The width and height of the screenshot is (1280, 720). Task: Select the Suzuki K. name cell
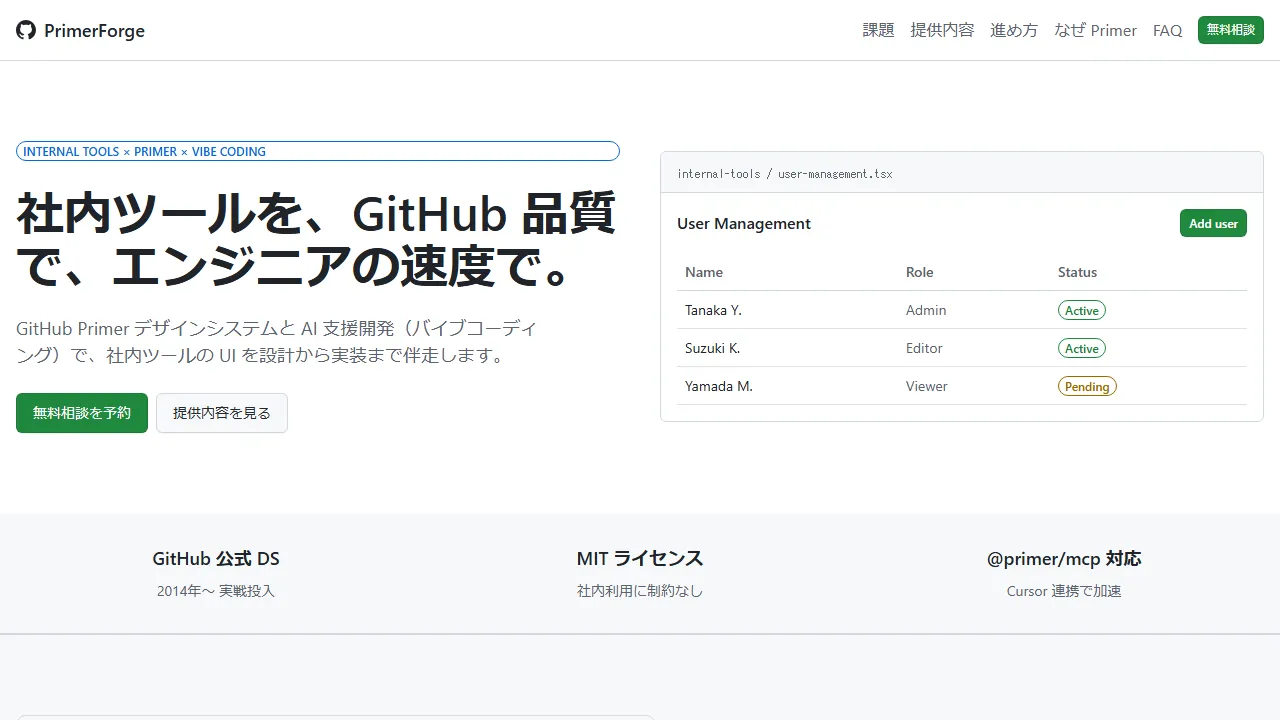pyautogui.click(x=712, y=348)
